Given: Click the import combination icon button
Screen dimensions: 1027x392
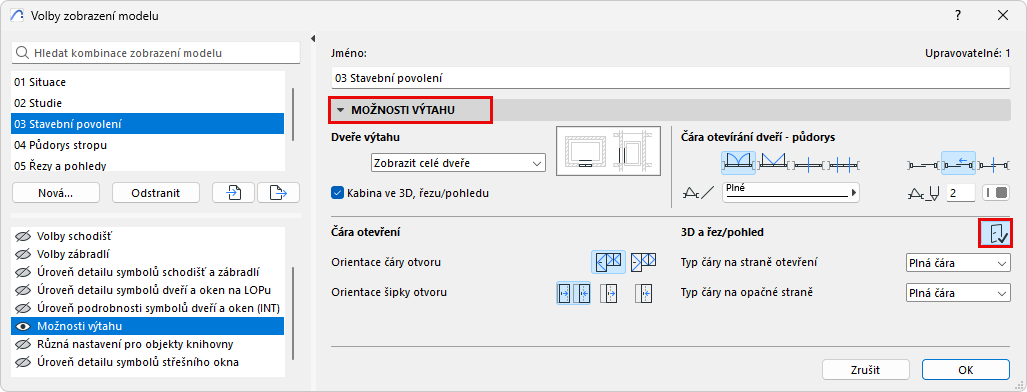Looking at the screenshot, I should (x=233, y=192).
